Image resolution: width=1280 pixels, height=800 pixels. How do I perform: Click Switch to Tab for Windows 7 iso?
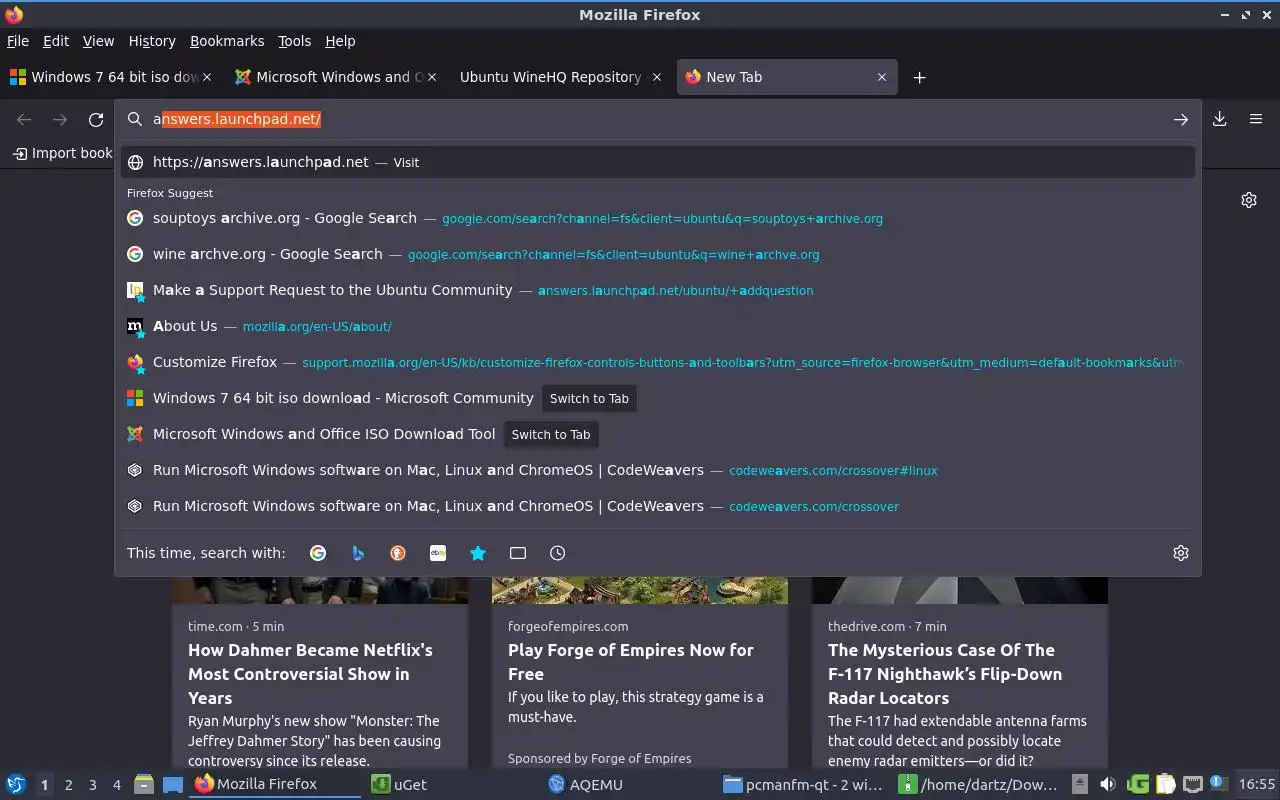click(589, 398)
